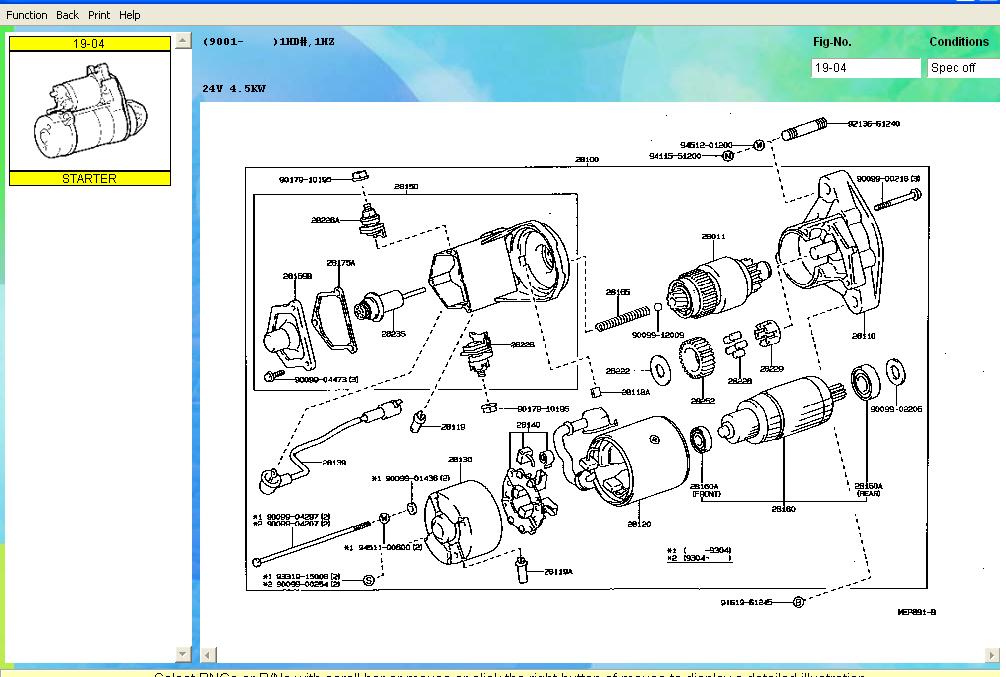The image size is (1006, 677).
Task: Select the plunger part 28235
Action: (x=382, y=305)
